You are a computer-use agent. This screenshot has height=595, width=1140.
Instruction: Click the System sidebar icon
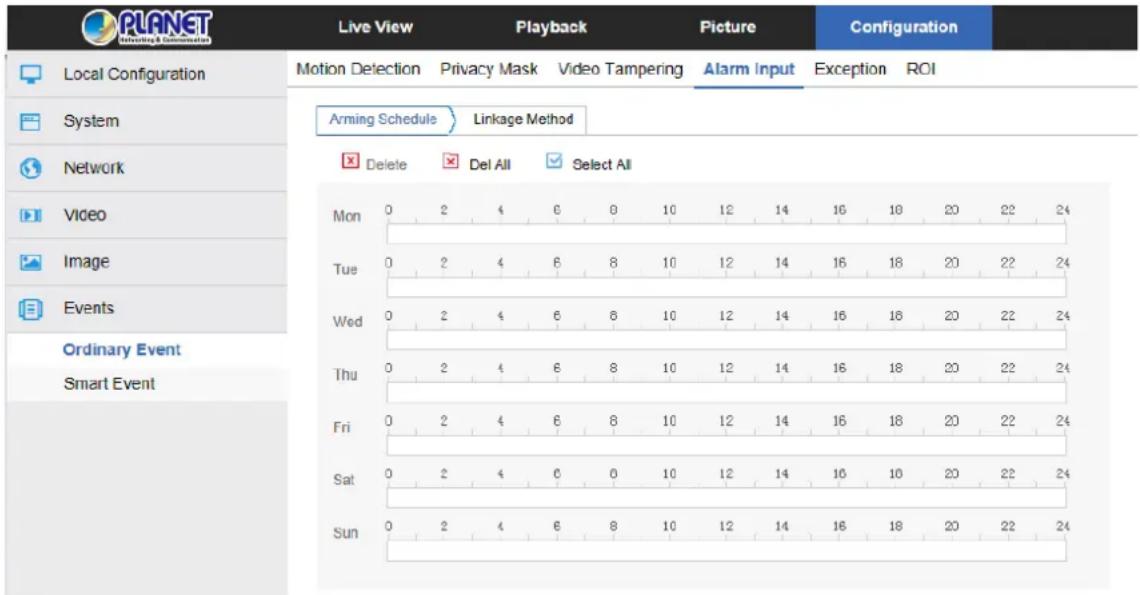(x=31, y=121)
